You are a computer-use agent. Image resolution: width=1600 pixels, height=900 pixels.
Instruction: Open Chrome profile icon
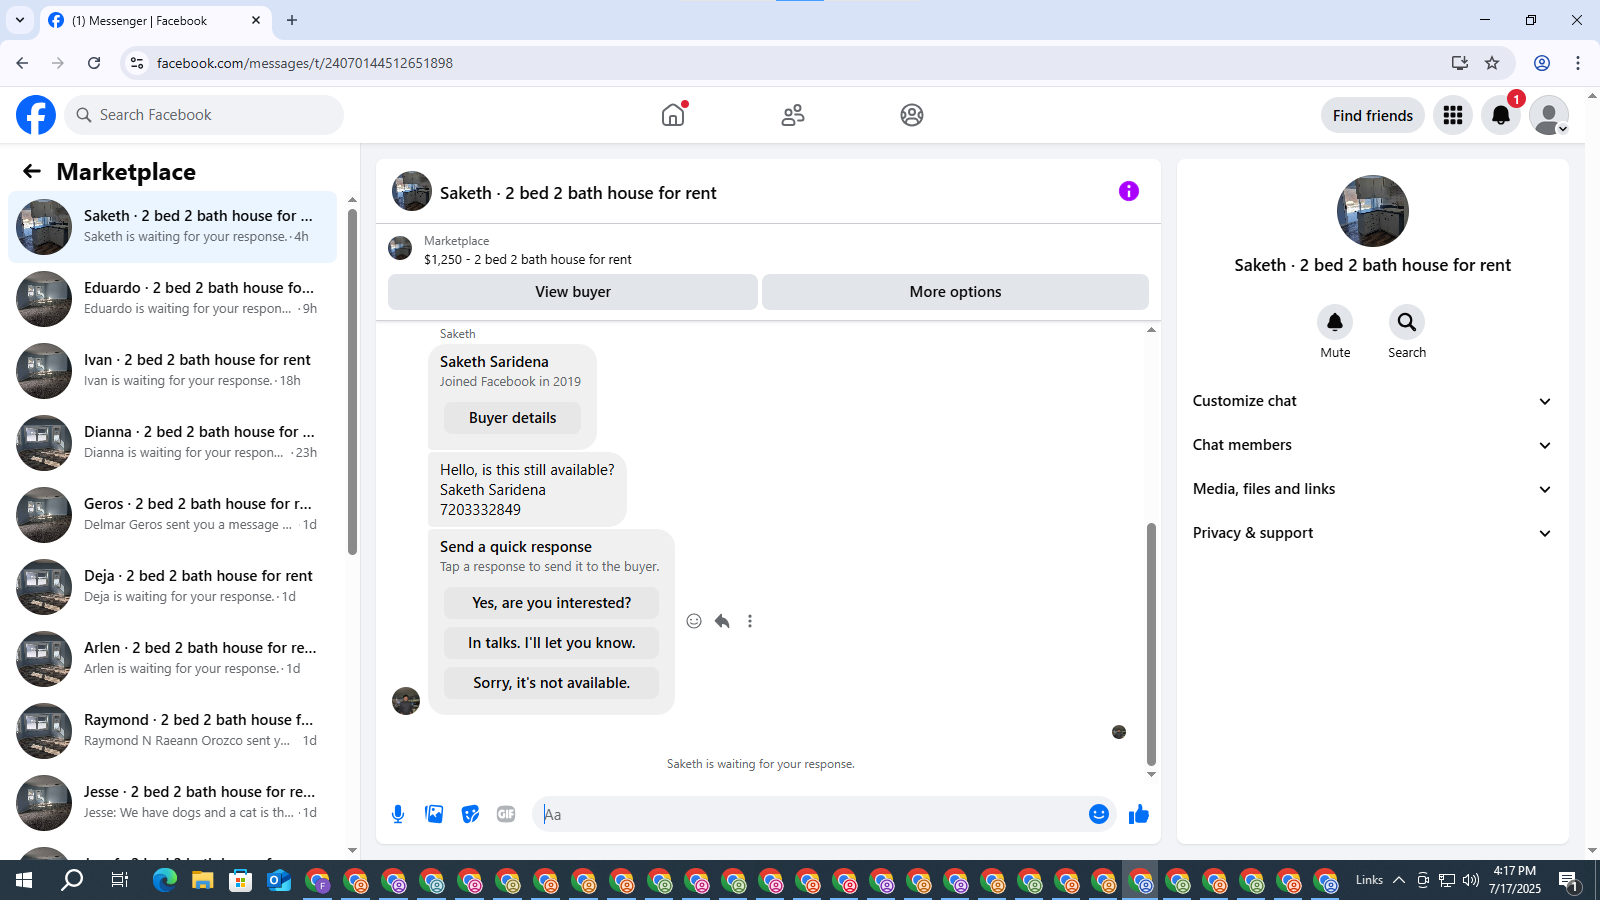1542,63
